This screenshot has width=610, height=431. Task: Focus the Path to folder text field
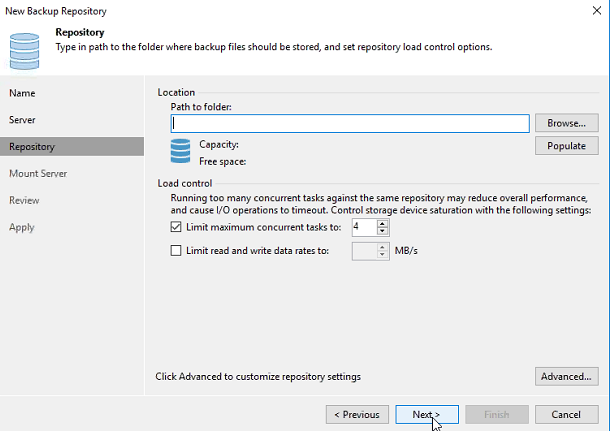point(350,123)
